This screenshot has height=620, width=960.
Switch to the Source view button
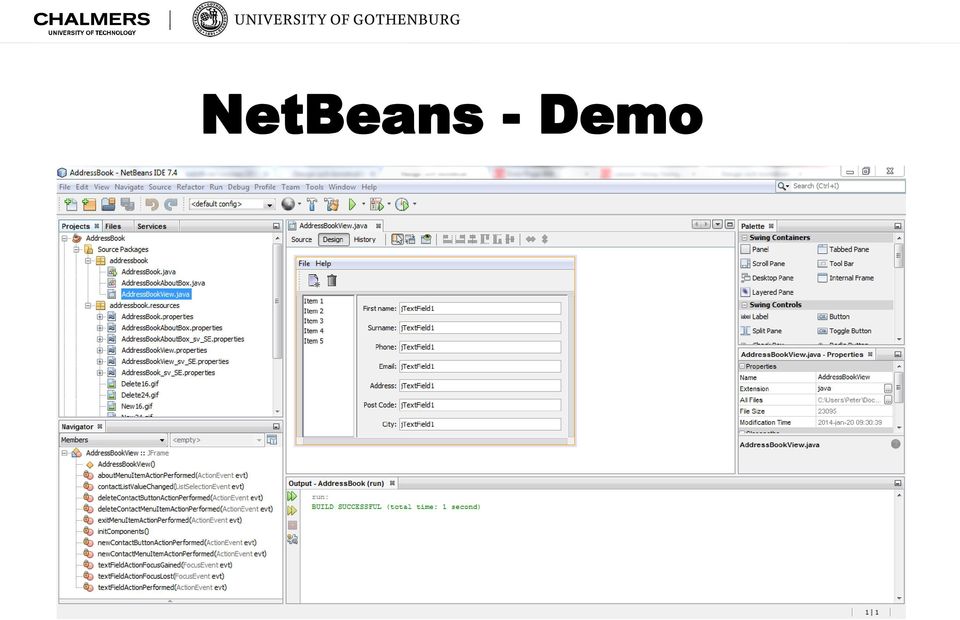click(x=301, y=239)
